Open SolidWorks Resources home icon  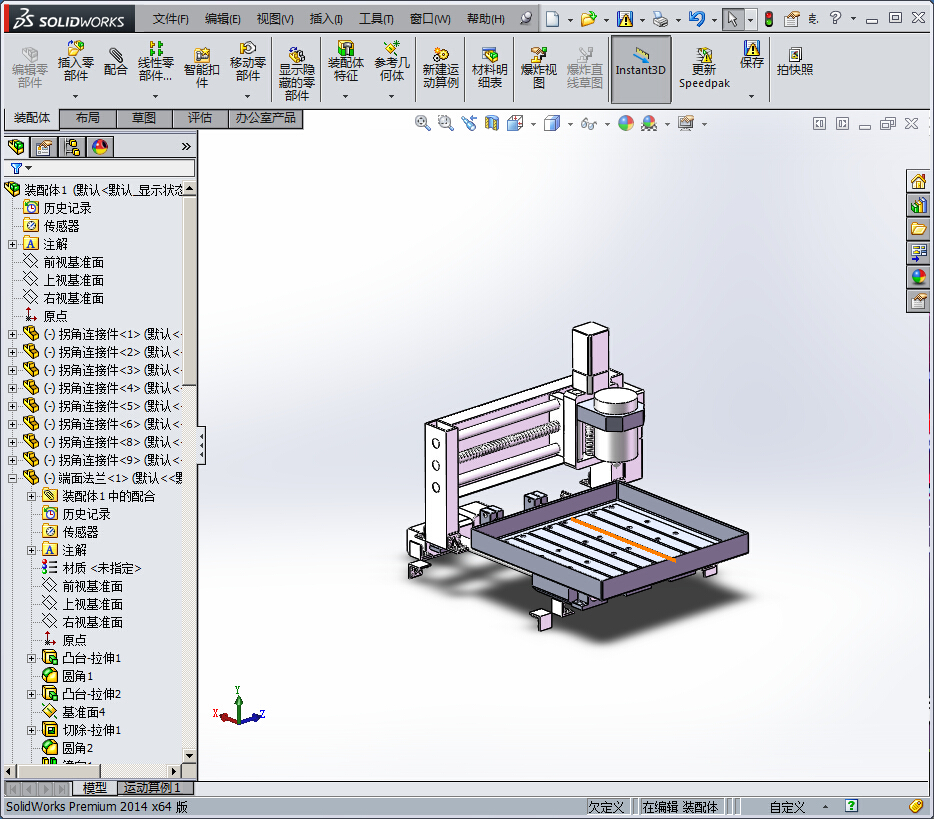918,181
